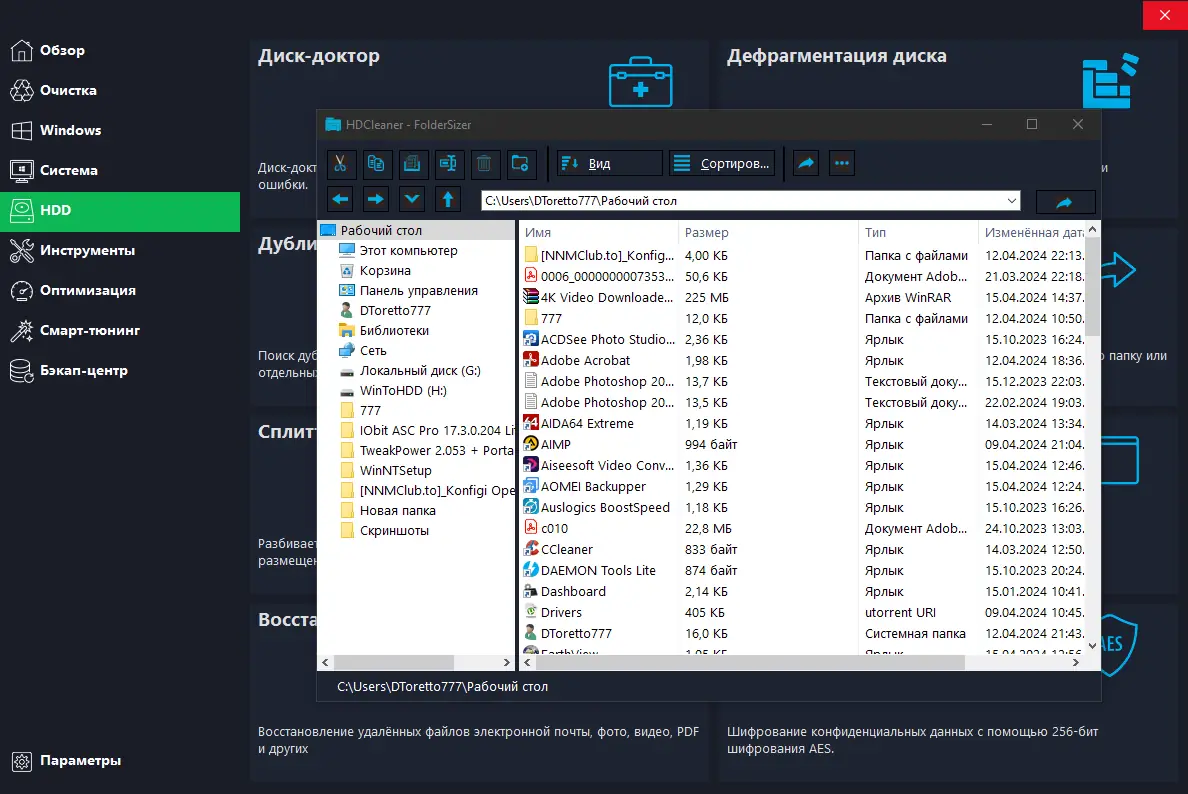
Task: Go up one level using the up arrow
Action: tap(447, 199)
